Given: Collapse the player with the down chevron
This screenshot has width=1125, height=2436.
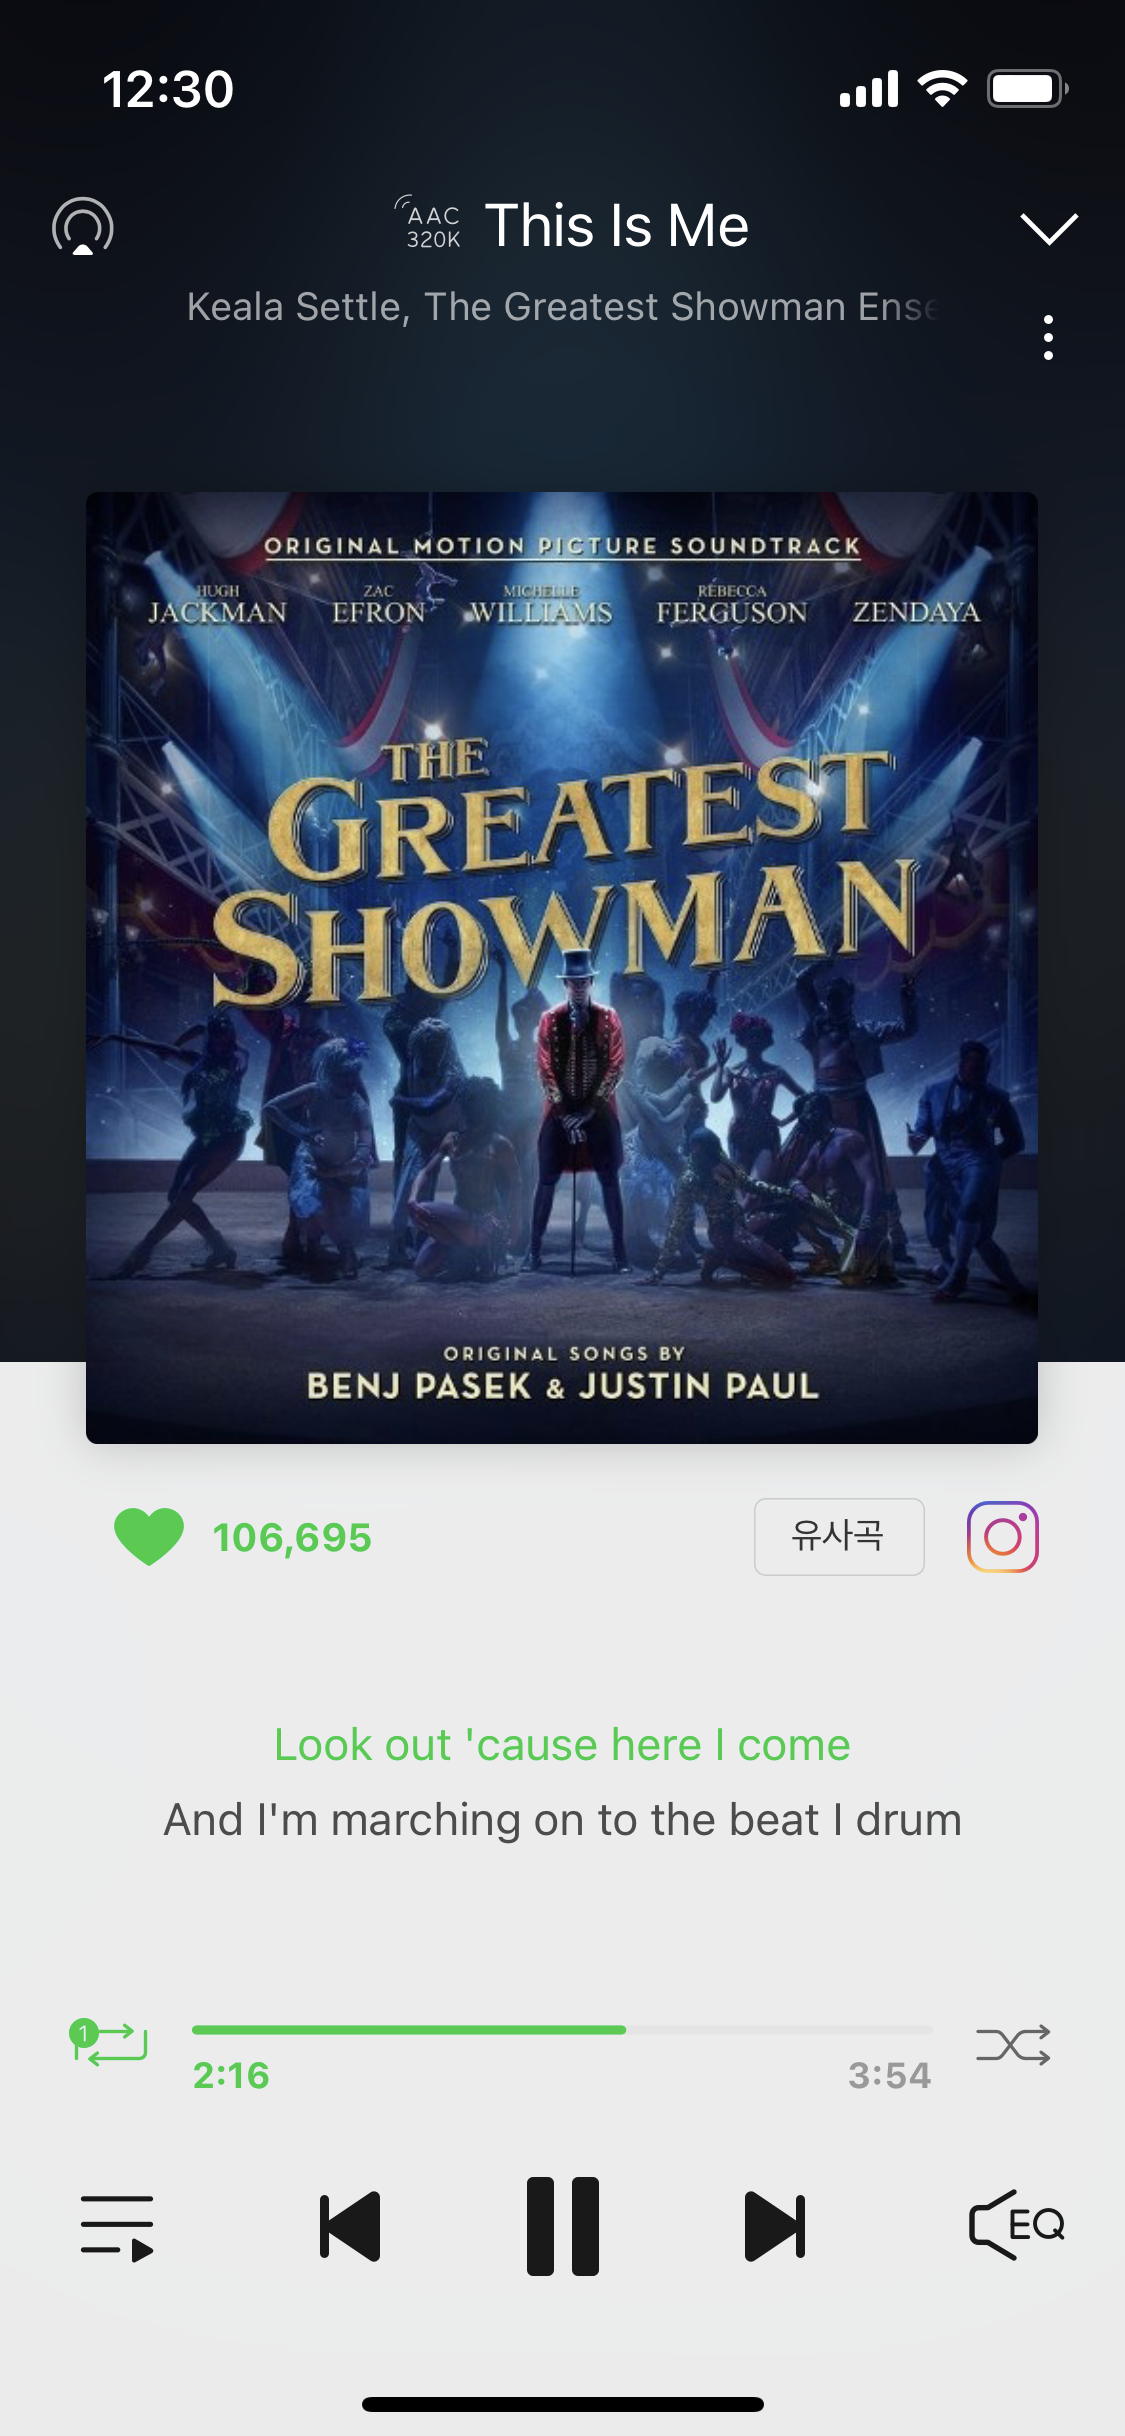Looking at the screenshot, I should pyautogui.click(x=1049, y=228).
